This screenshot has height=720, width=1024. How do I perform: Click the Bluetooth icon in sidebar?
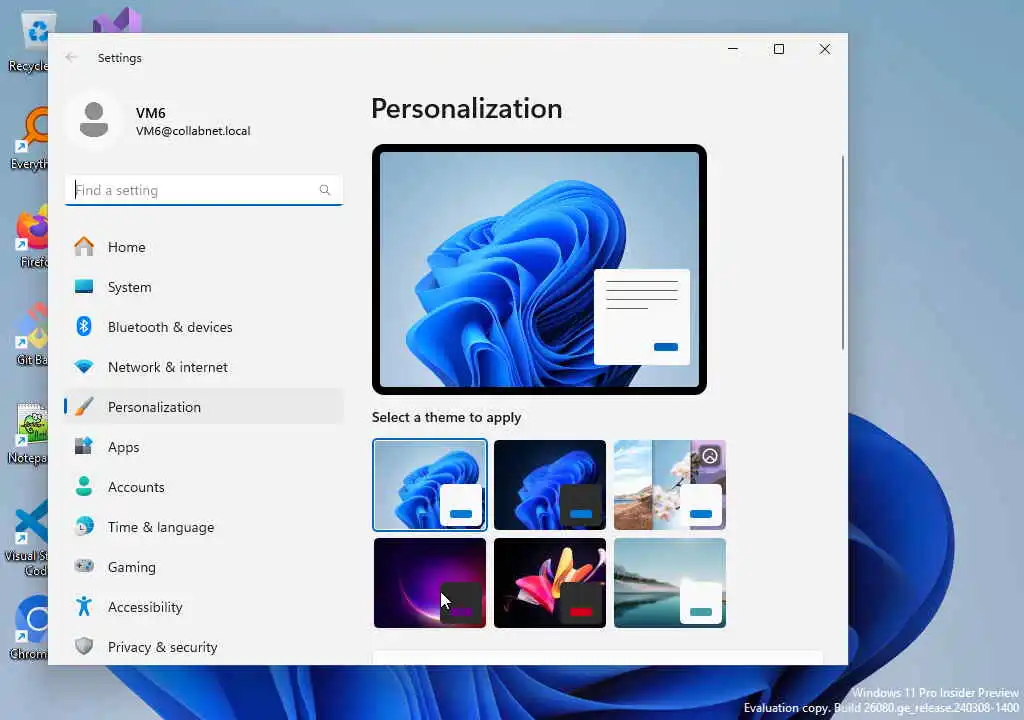[84, 327]
